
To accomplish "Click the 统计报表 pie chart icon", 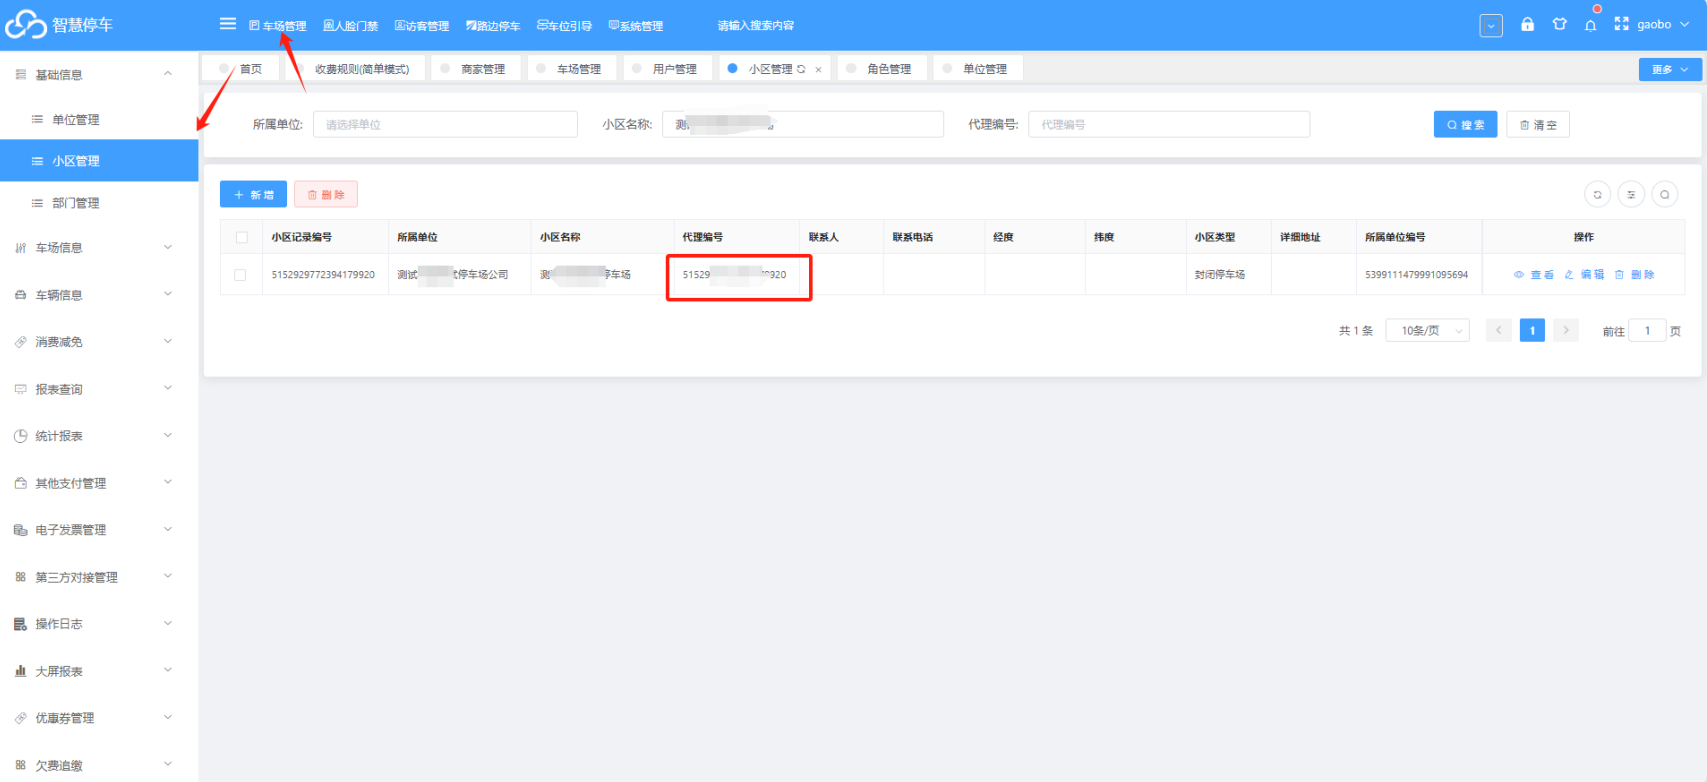I will tap(20, 436).
